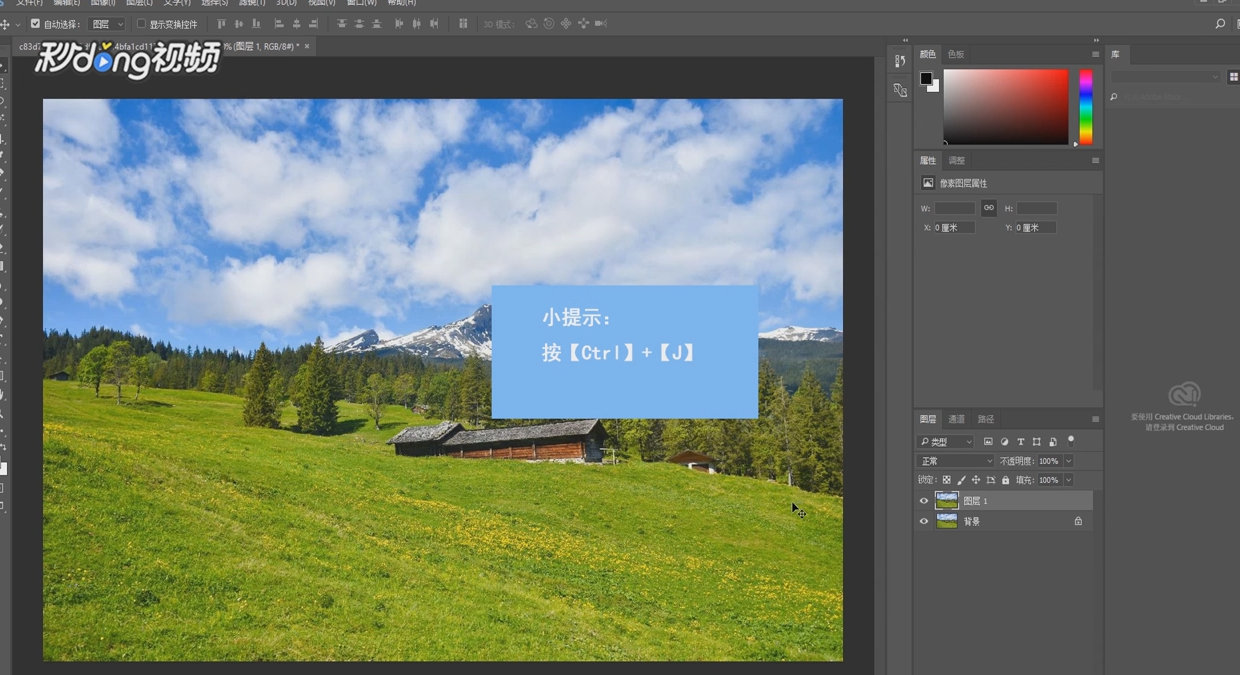Align right edges in options bar

[314, 24]
